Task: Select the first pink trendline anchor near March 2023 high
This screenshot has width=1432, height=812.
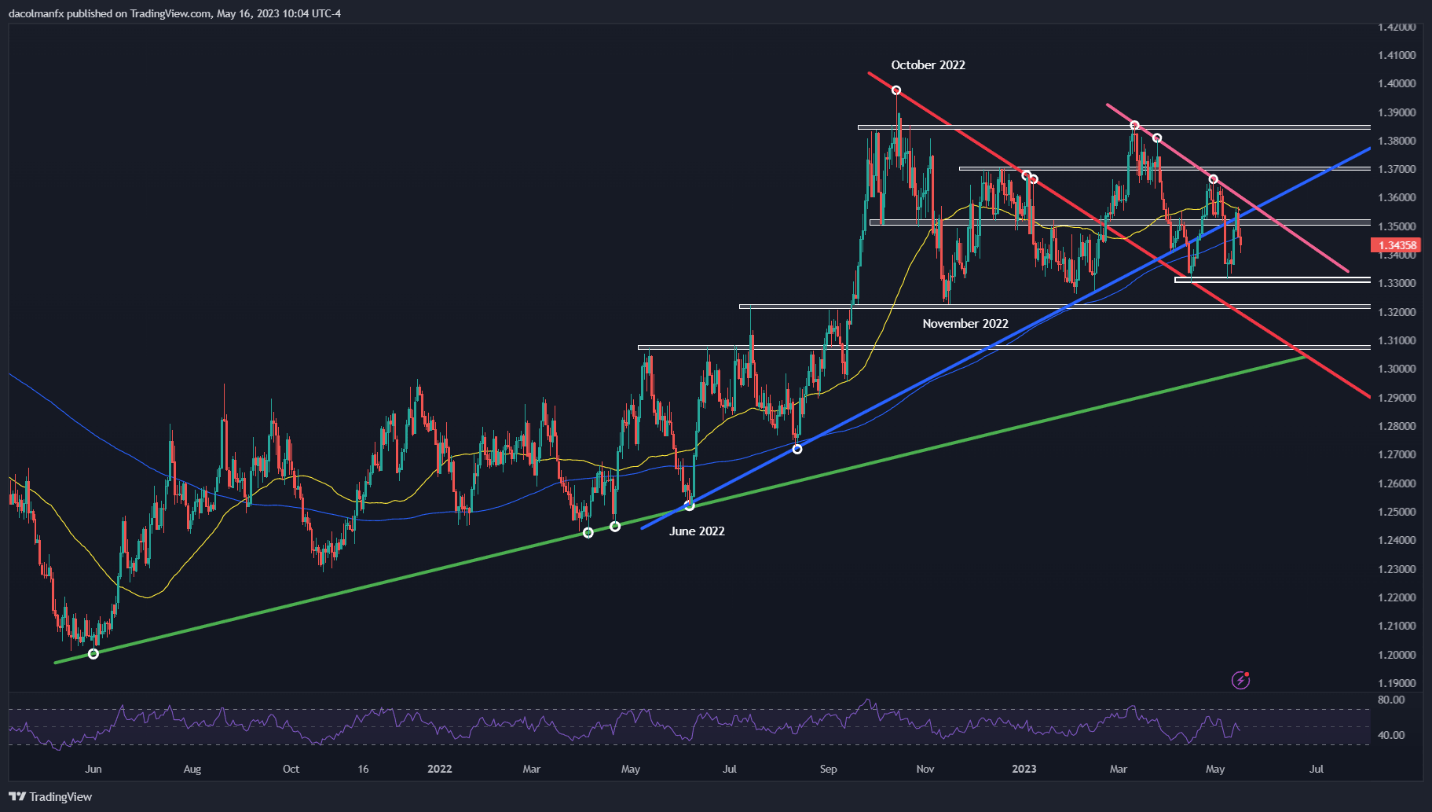Action: (1135, 125)
